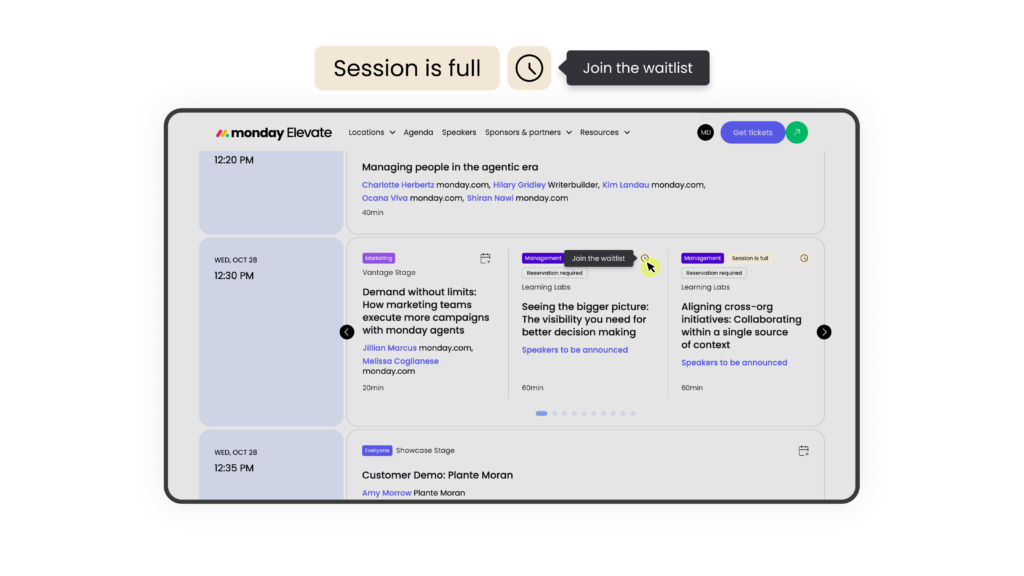
Task: Click the monday Elevate logo
Action: pos(274,133)
